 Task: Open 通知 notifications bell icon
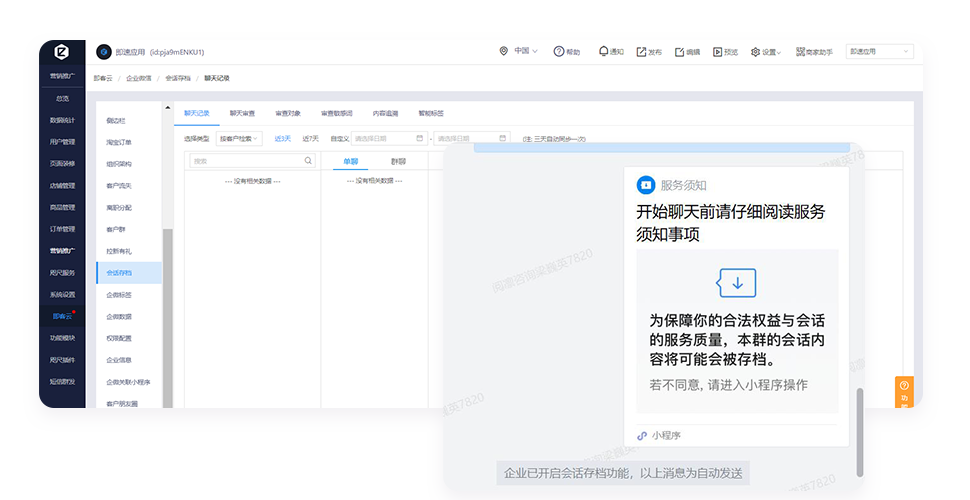pos(603,52)
